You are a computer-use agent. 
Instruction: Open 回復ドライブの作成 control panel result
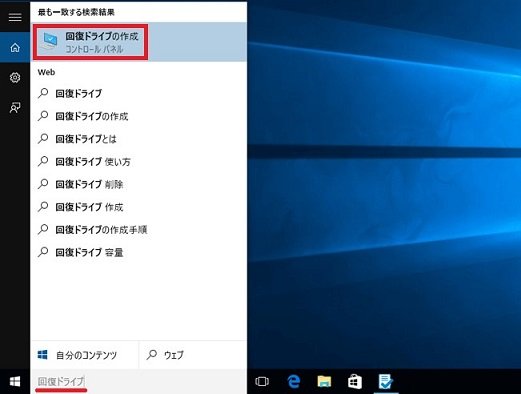pyautogui.click(x=139, y=42)
